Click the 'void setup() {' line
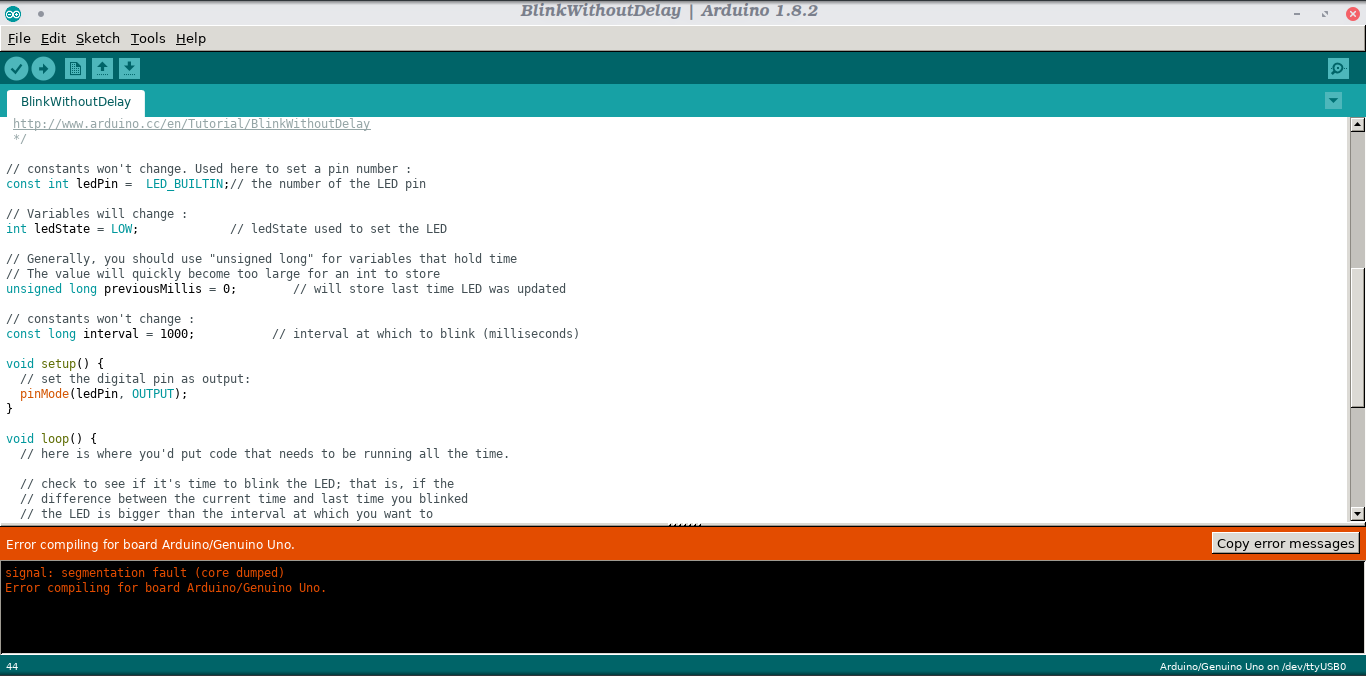This screenshot has height=676, width=1366. point(55,364)
